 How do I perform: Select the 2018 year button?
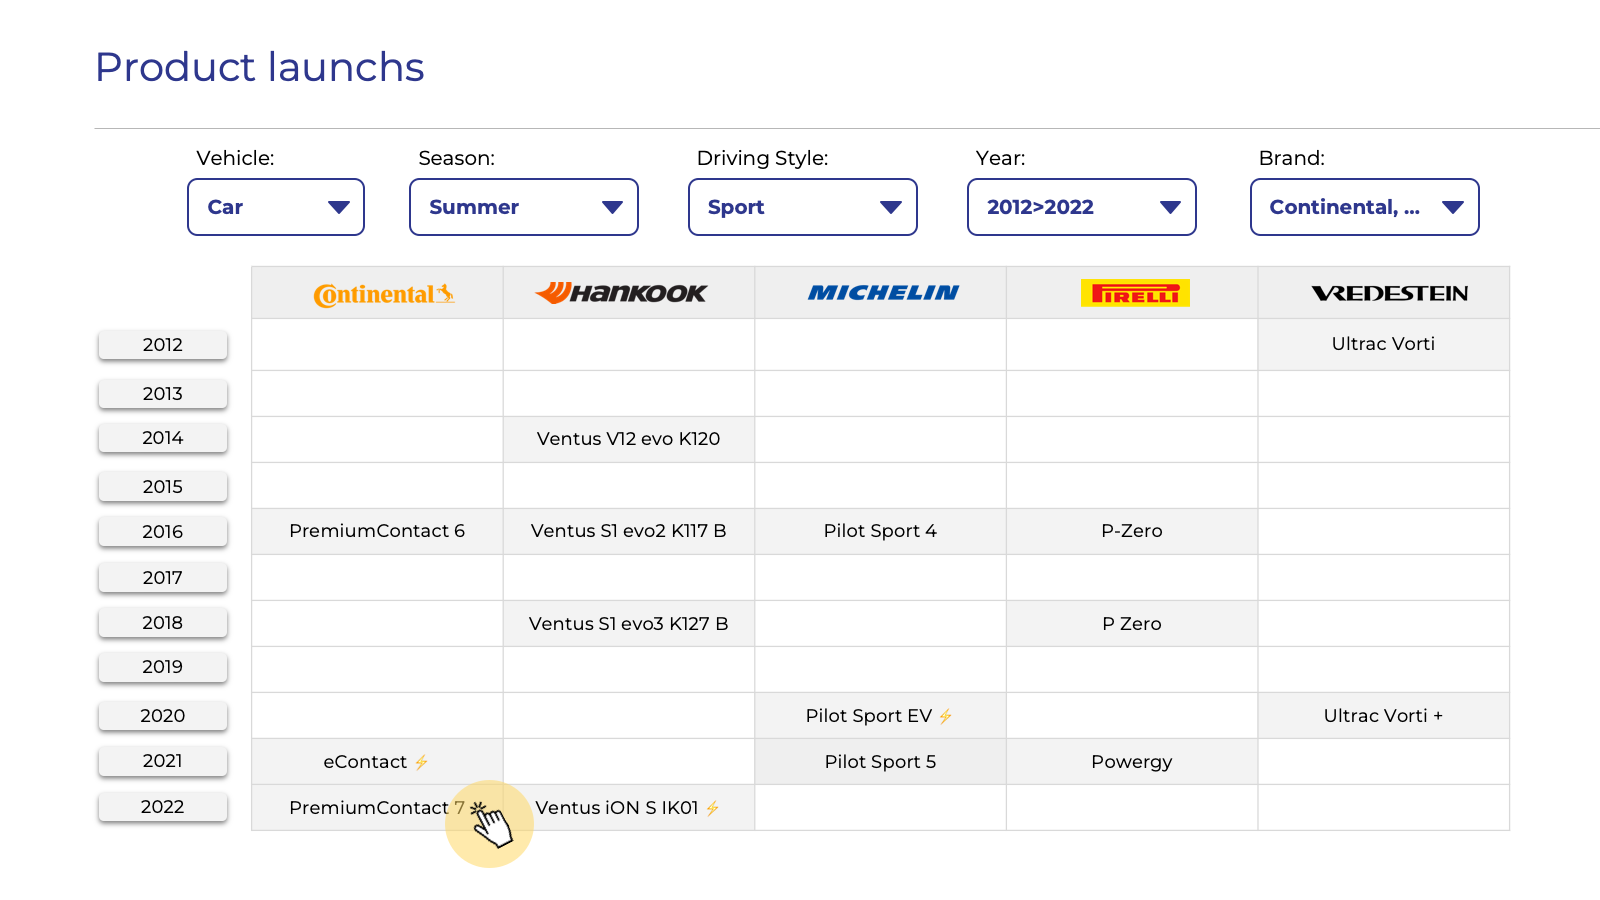point(163,623)
